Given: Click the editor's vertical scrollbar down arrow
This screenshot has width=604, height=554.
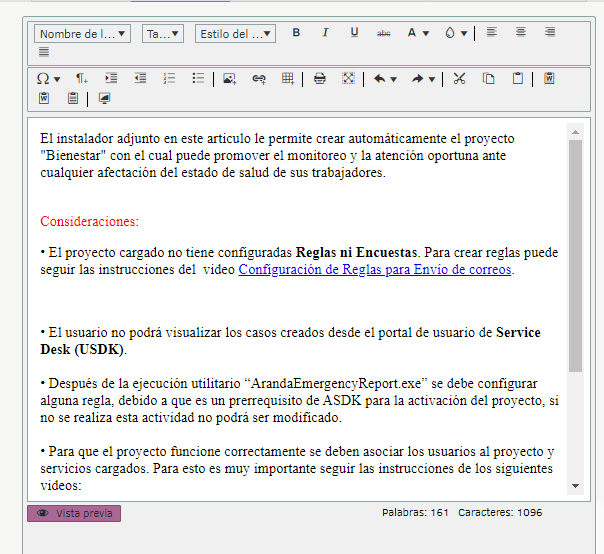Looking at the screenshot, I should [575, 485].
